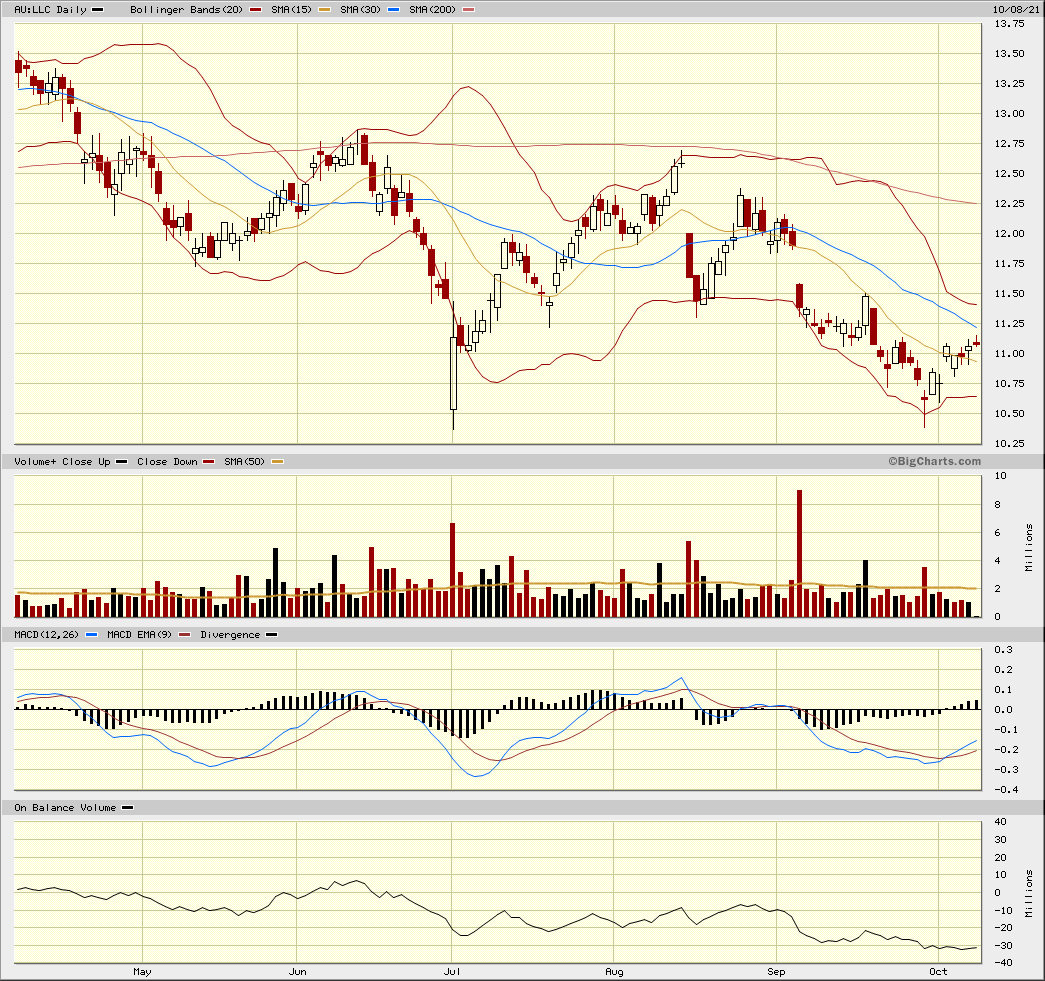The image size is (1045, 981).
Task: Click the 10.25 price axis label
Action: pos(1009,443)
